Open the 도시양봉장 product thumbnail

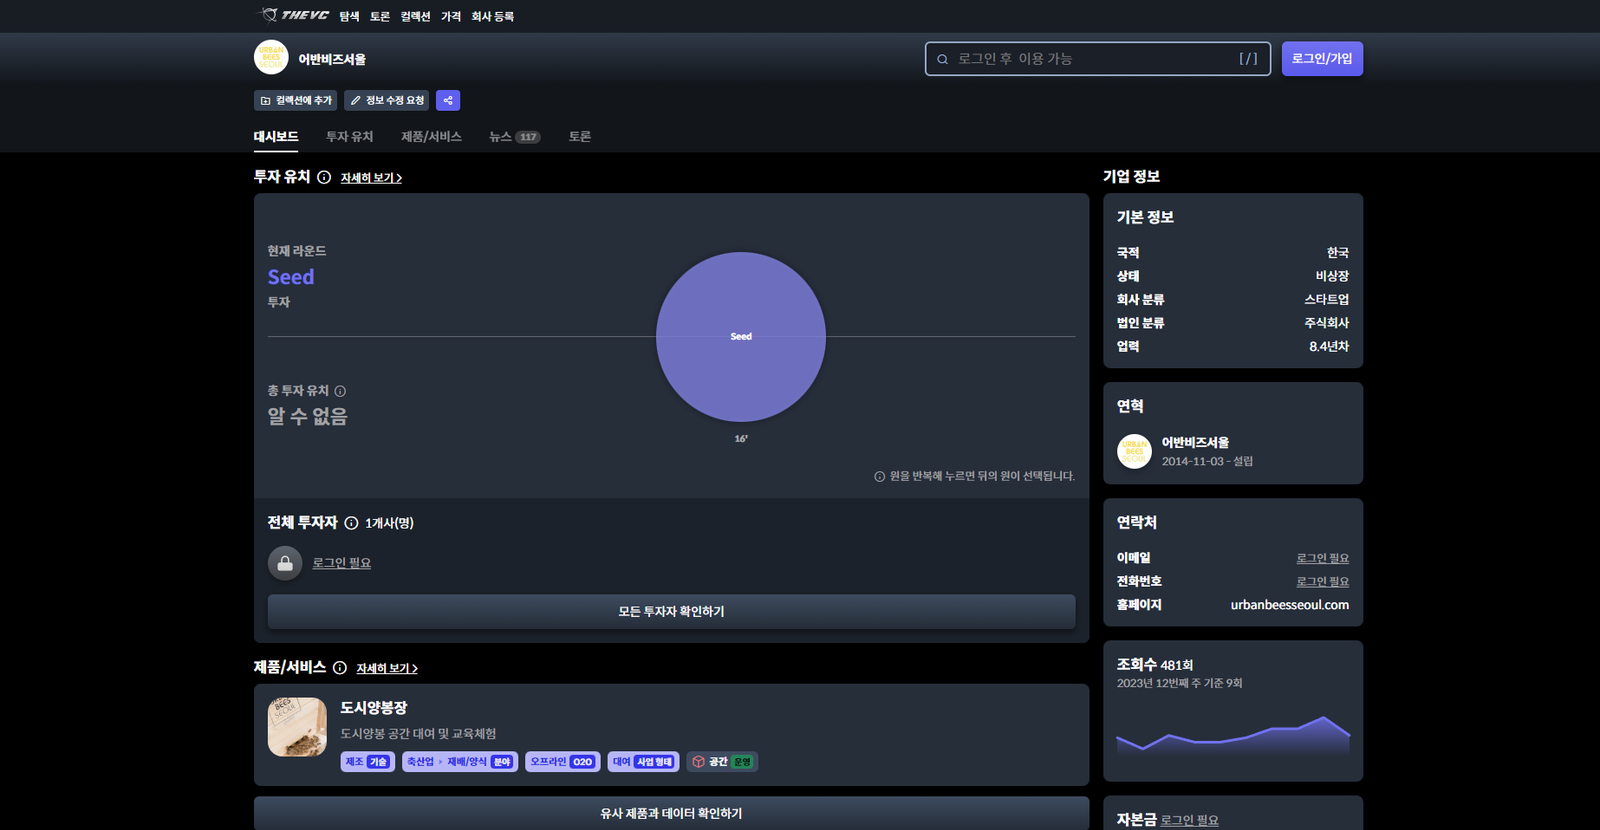(x=297, y=727)
